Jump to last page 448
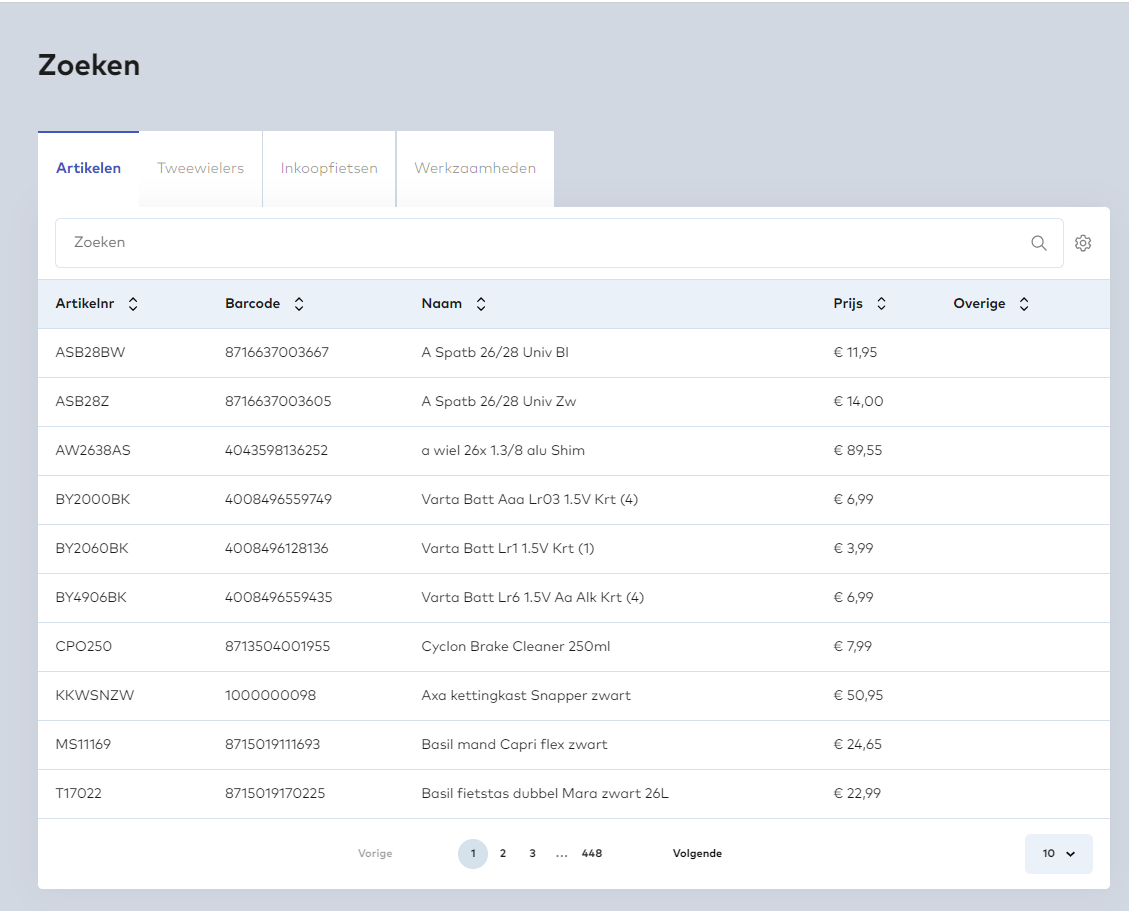1129x911 pixels. pos(592,854)
